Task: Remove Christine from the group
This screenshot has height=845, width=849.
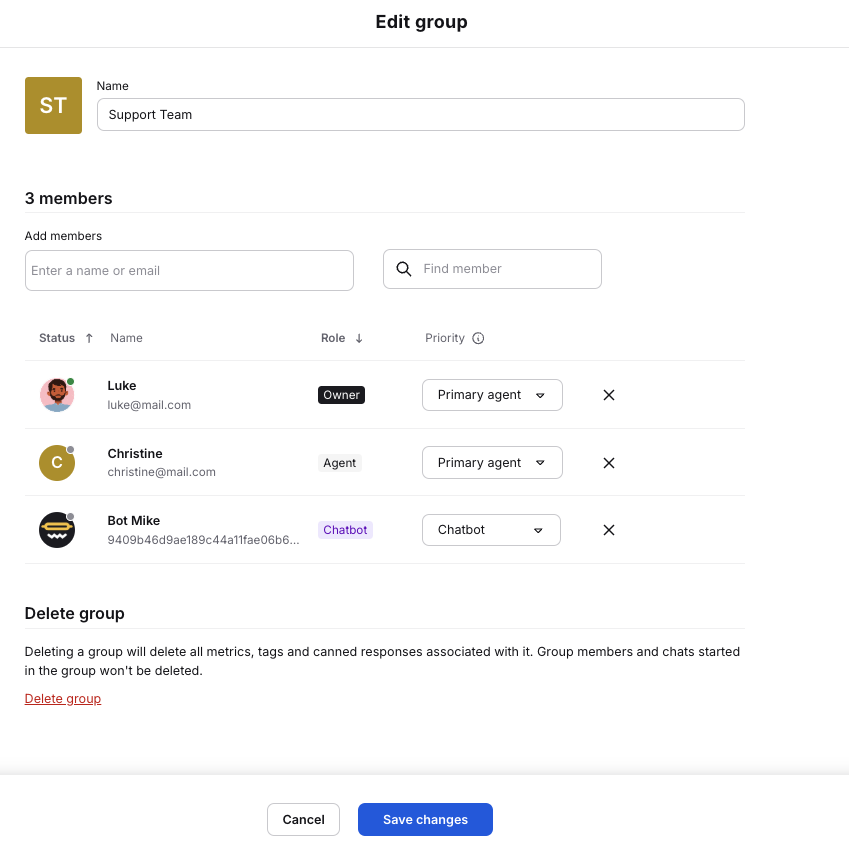Action: [608, 463]
